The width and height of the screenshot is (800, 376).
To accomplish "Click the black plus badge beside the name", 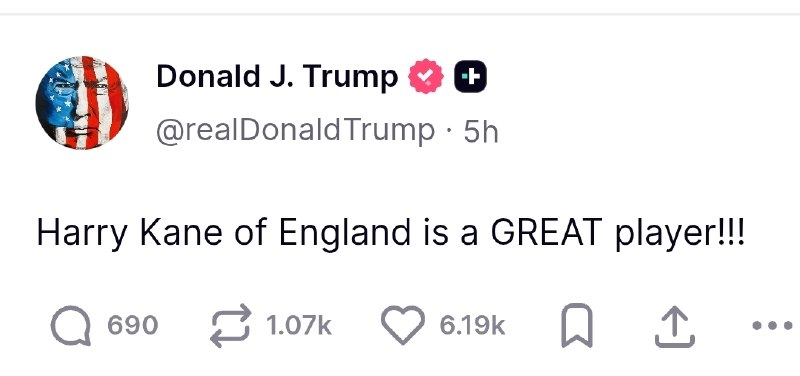I will pyautogui.click(x=470, y=77).
